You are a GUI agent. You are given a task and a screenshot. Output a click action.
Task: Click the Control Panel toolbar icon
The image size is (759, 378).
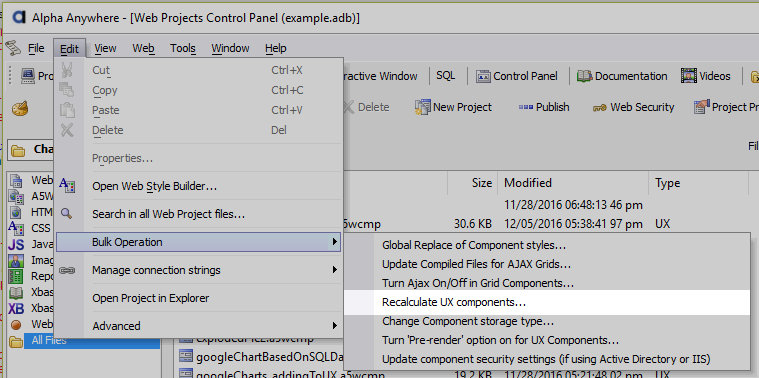click(x=483, y=76)
